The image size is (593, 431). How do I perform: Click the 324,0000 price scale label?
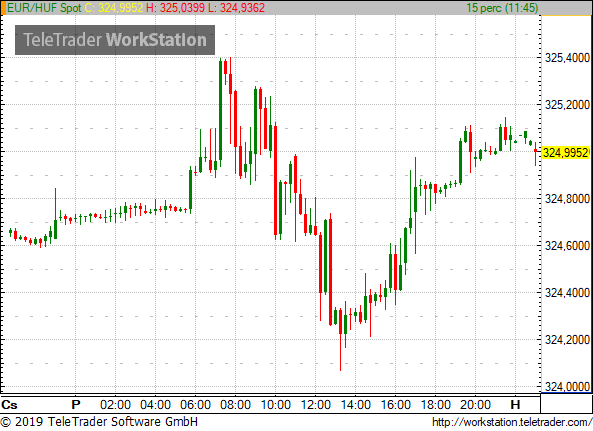tap(567, 387)
